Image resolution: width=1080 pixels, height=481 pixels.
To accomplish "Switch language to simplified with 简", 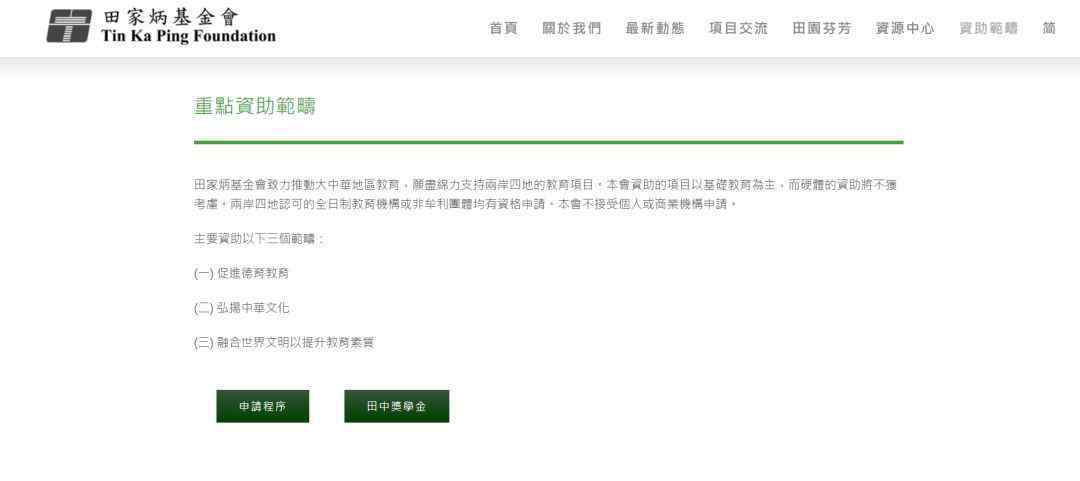I will point(1049,28).
